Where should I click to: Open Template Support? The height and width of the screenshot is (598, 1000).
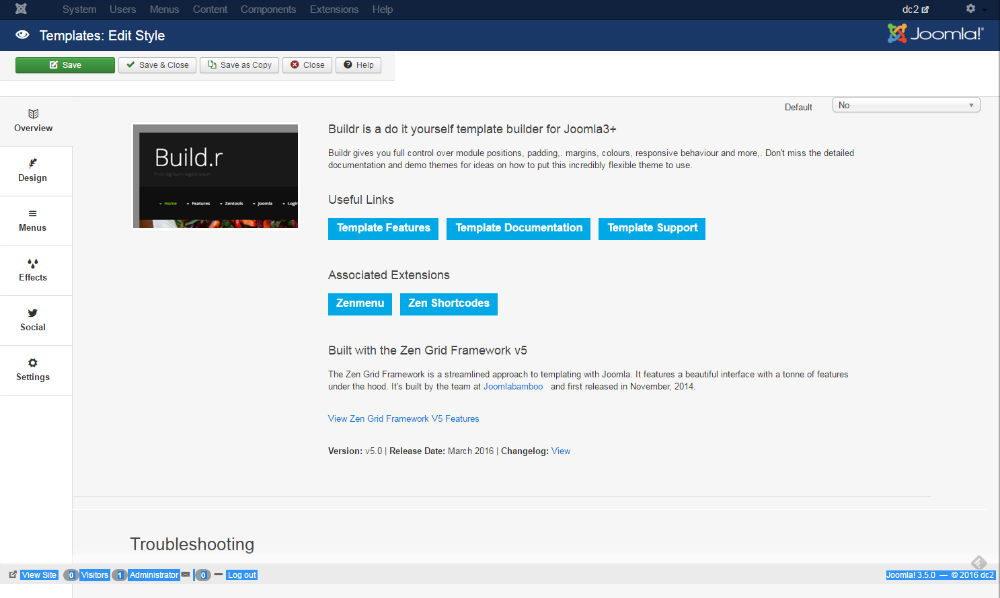652,228
